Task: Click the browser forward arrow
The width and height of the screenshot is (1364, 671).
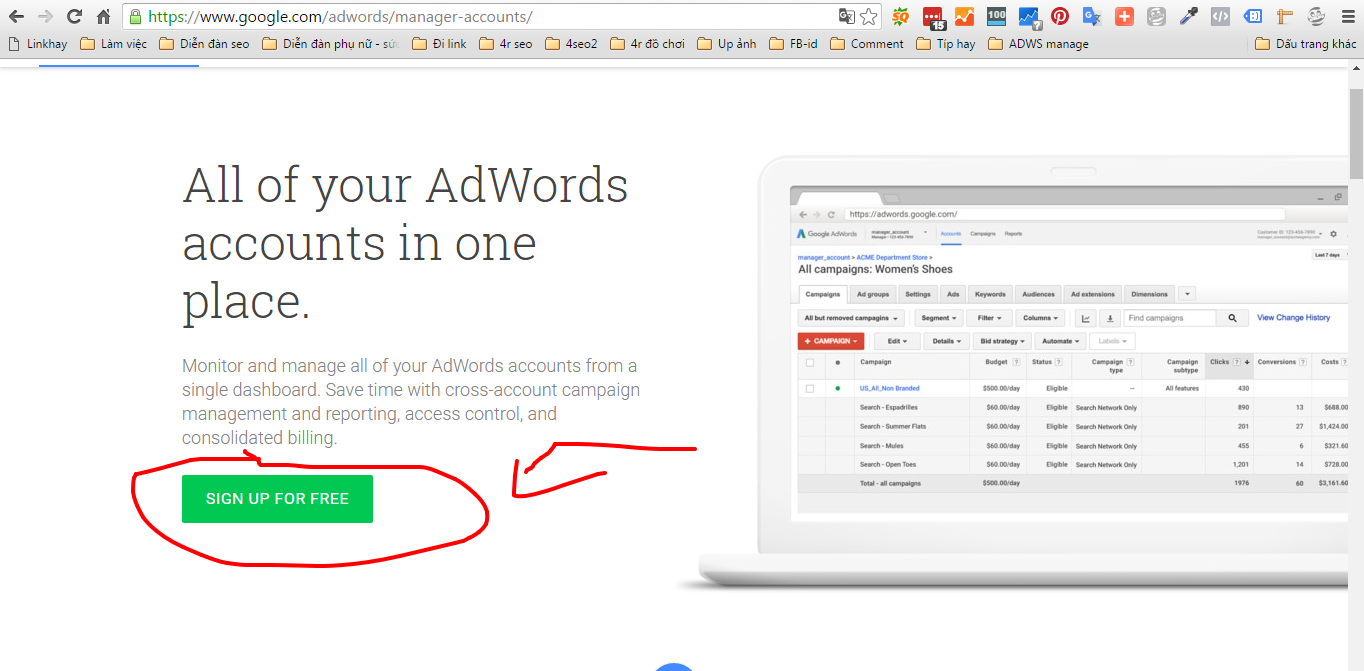Action: (45, 16)
